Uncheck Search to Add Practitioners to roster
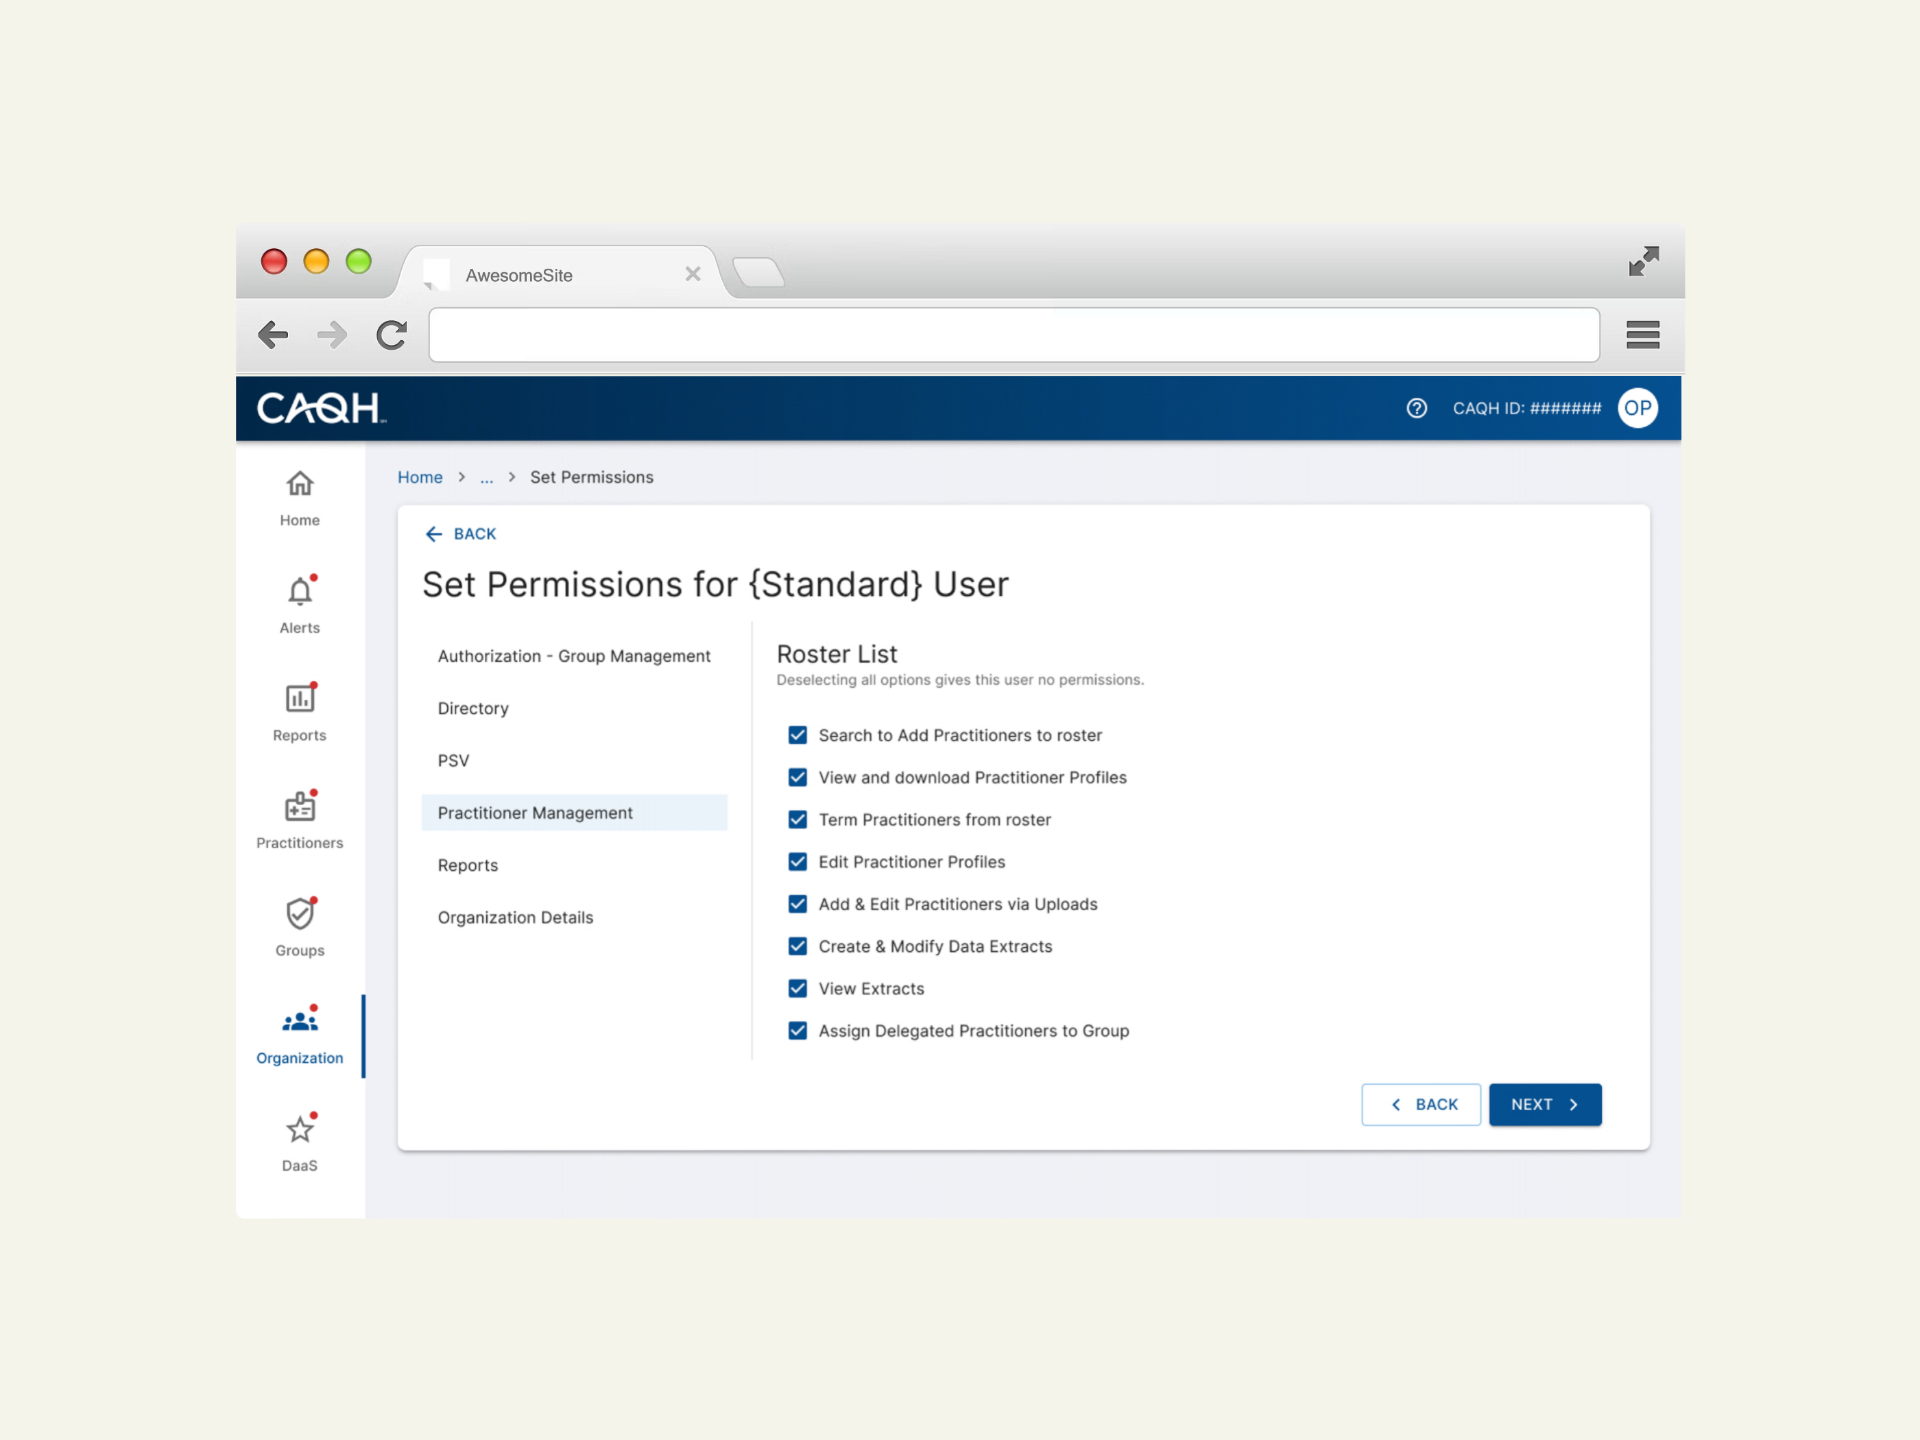Screen dimensions: 1920x1440 pos(797,735)
